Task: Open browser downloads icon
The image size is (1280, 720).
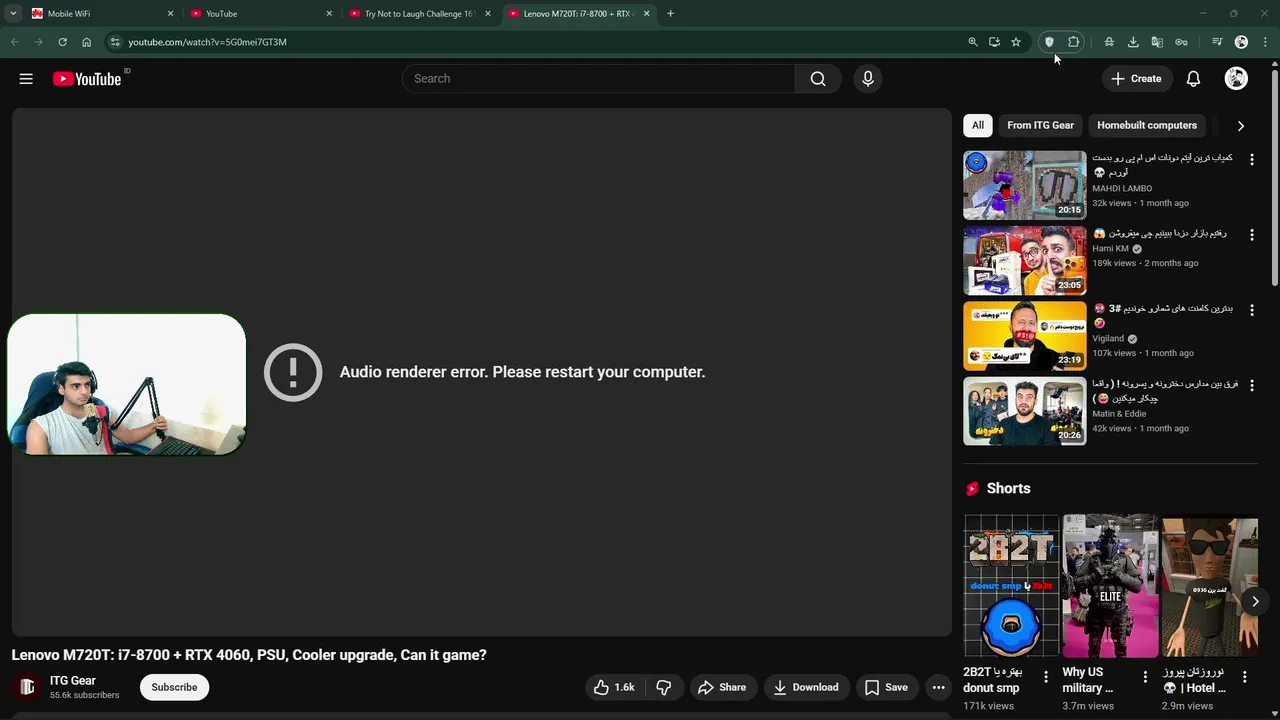Action: 1133,42
